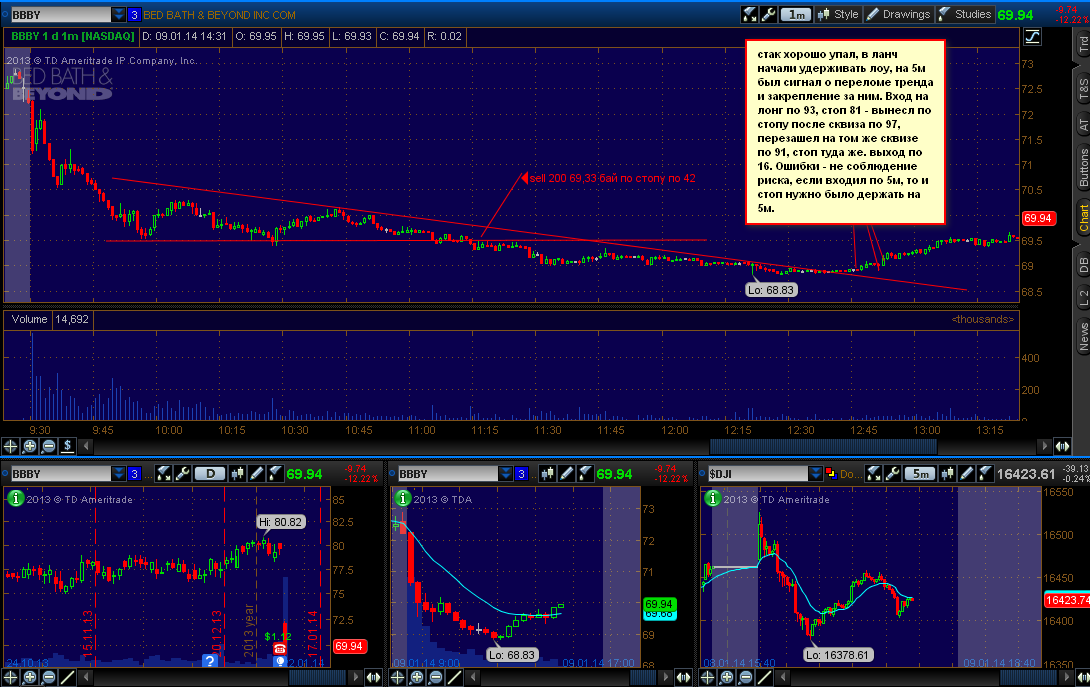This screenshot has height=687, width=1090.
Task: Select trendline tool under middle chart
Action: (x=455, y=677)
